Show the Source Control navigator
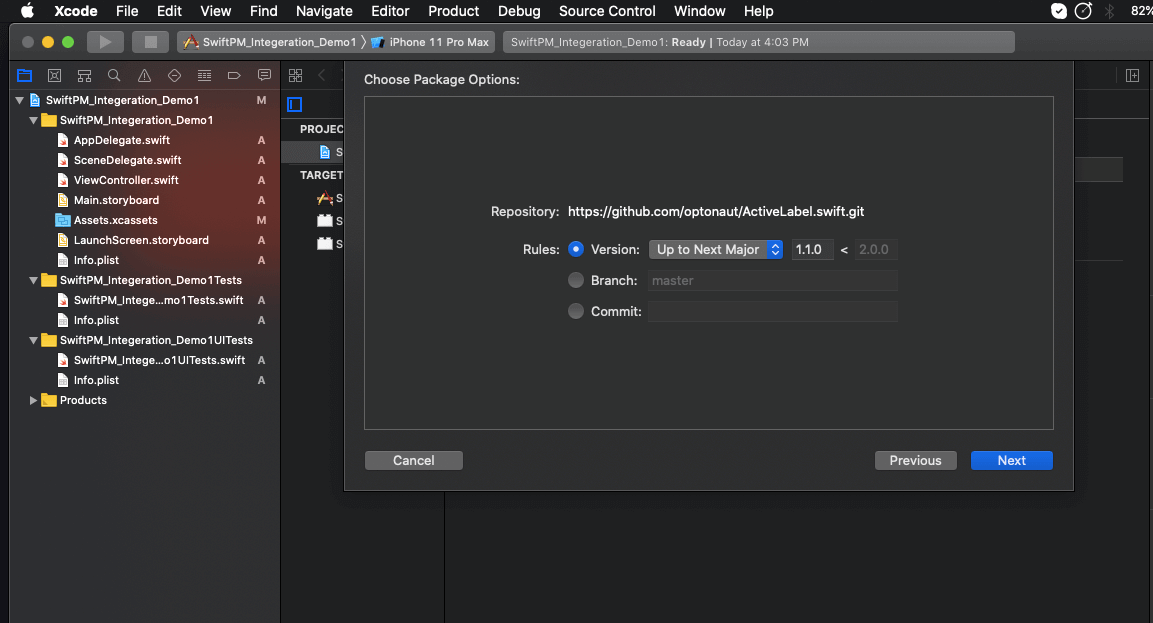Image resolution: width=1153 pixels, height=623 pixels. tap(54, 76)
